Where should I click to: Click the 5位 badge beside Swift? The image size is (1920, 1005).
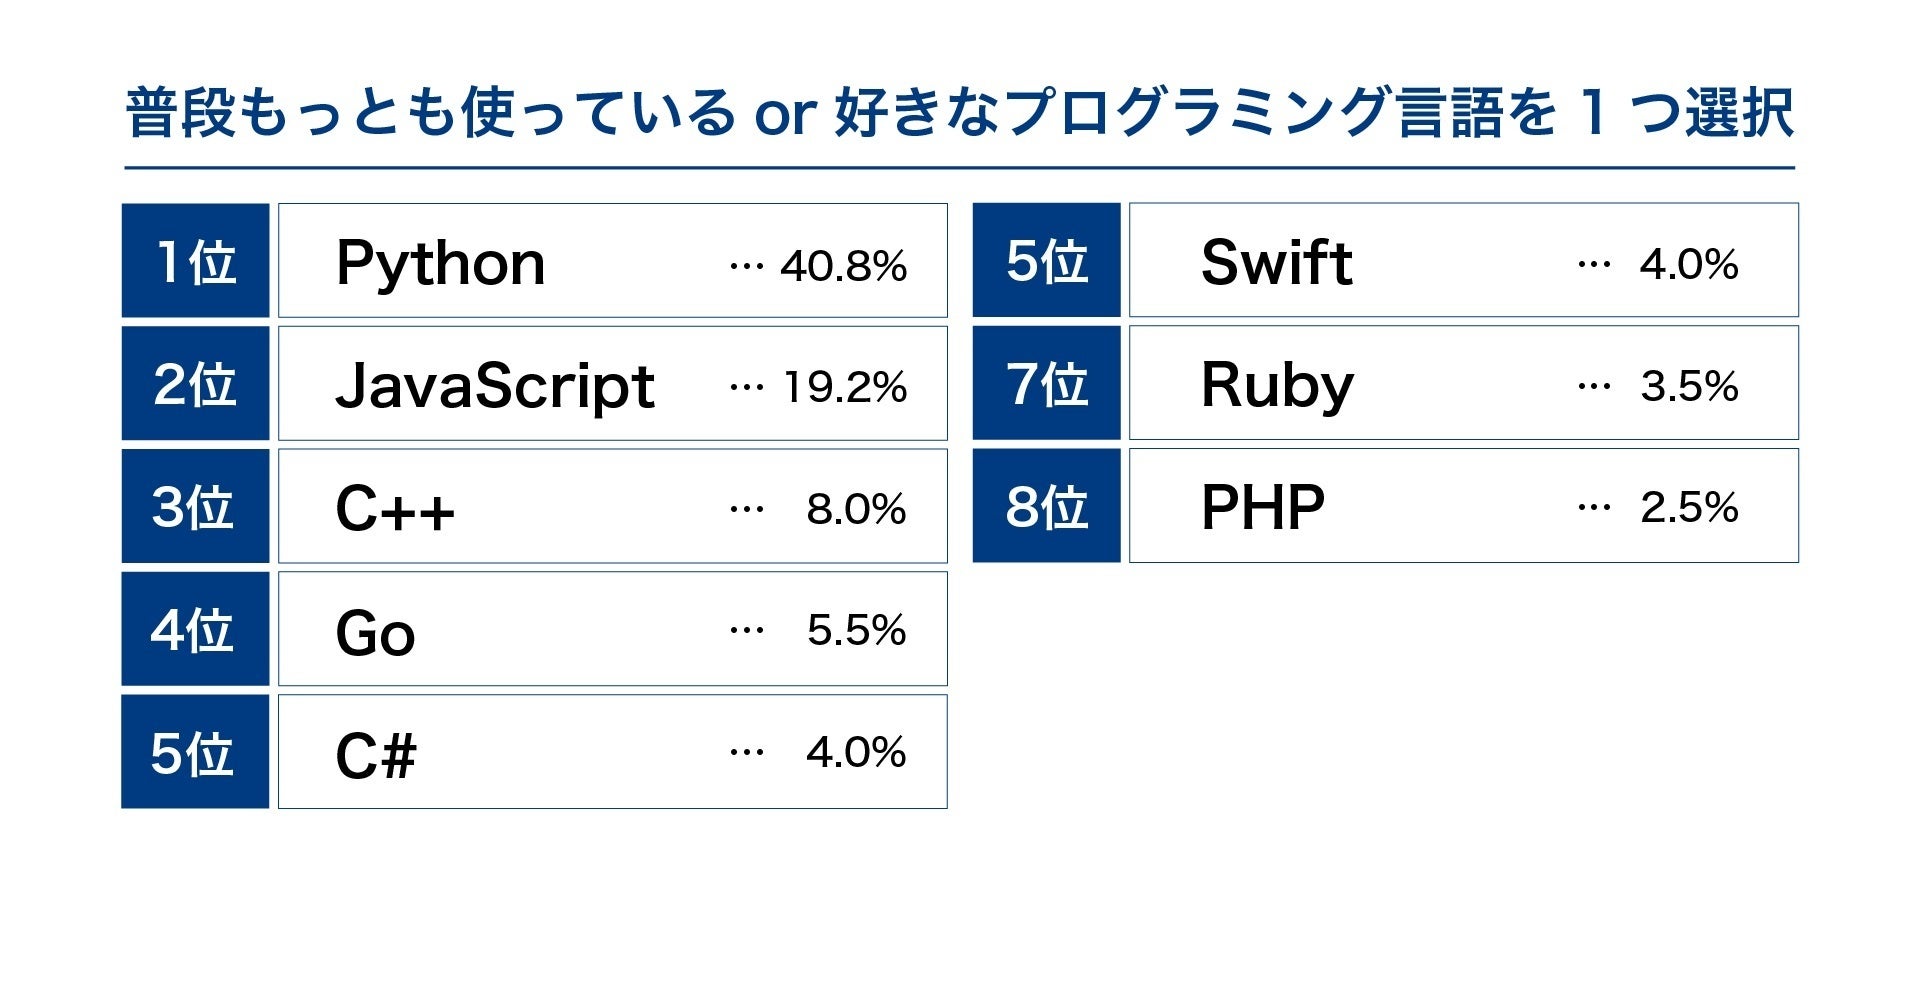1046,260
